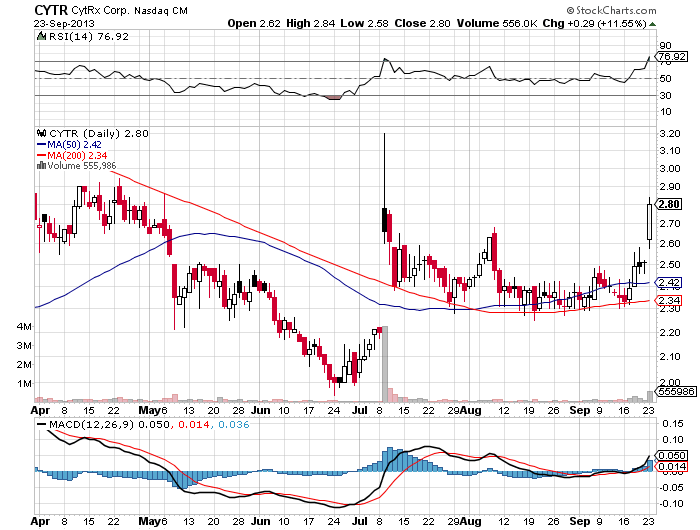
Task: Click the blue 2.42 MA(50) tag on right axis
Action: pos(668,282)
